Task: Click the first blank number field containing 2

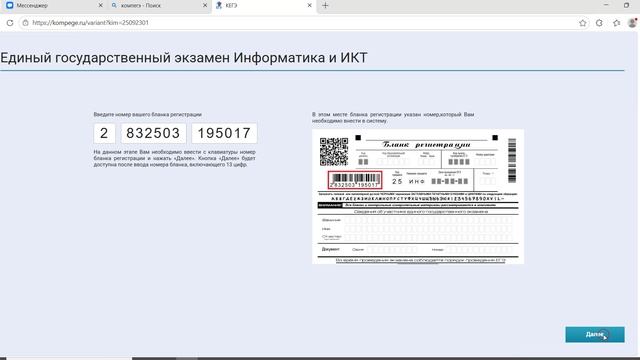Action: click(104, 133)
